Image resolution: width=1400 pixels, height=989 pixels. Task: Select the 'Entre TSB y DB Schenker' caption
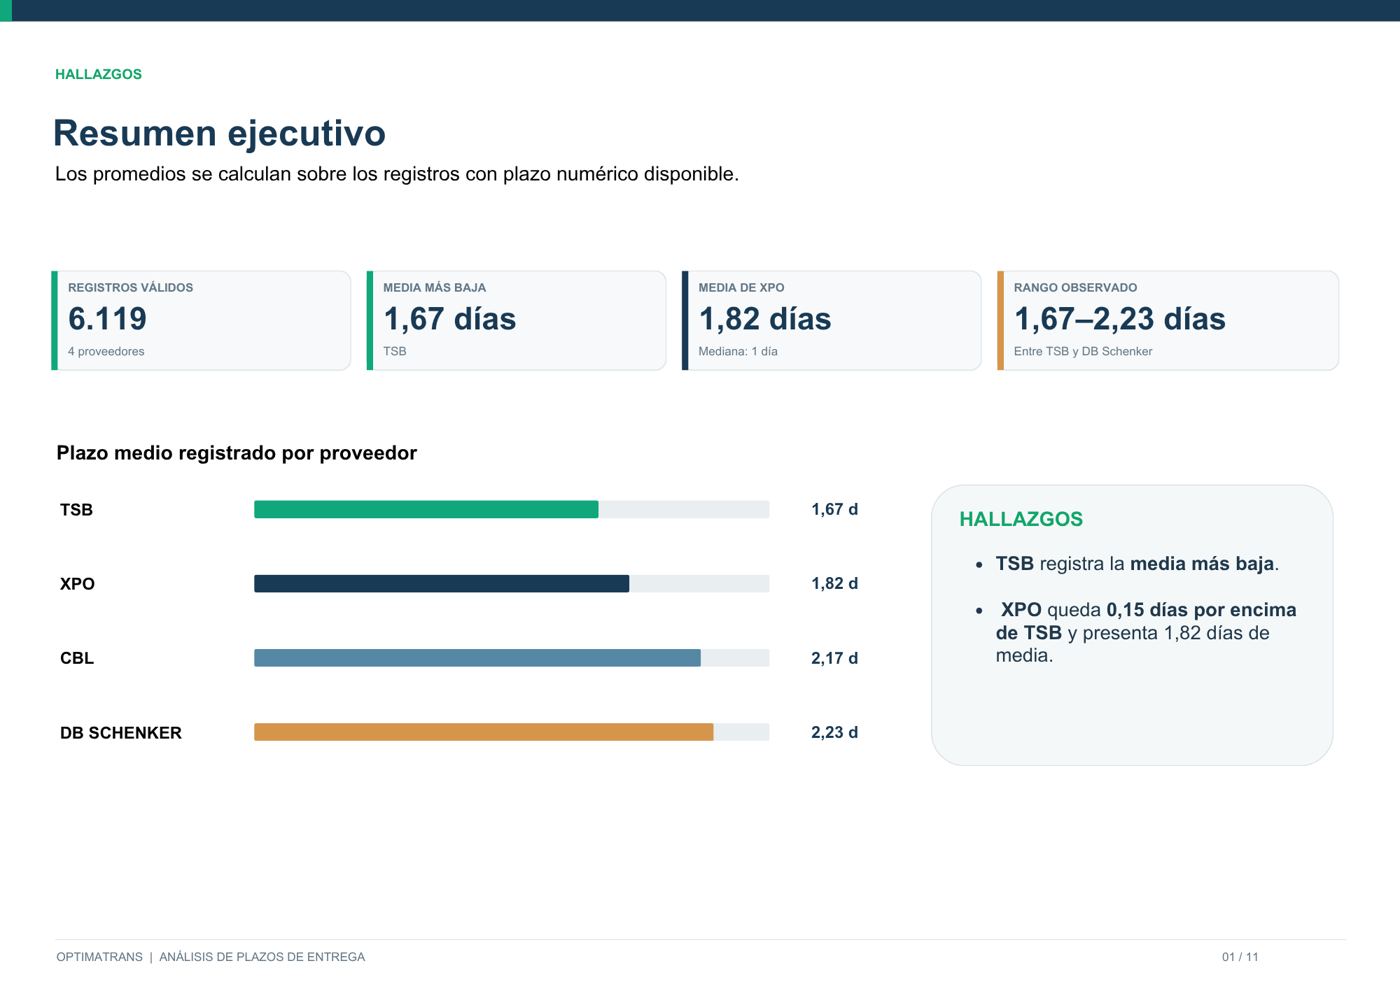(x=1083, y=351)
